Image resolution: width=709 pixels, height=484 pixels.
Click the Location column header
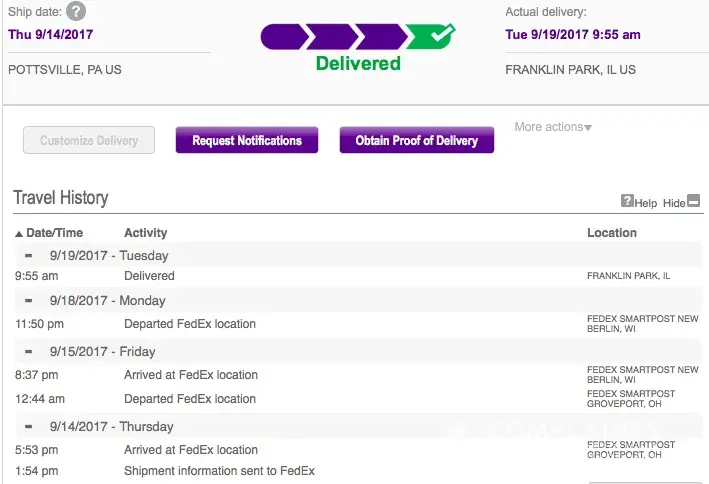[x=611, y=233]
